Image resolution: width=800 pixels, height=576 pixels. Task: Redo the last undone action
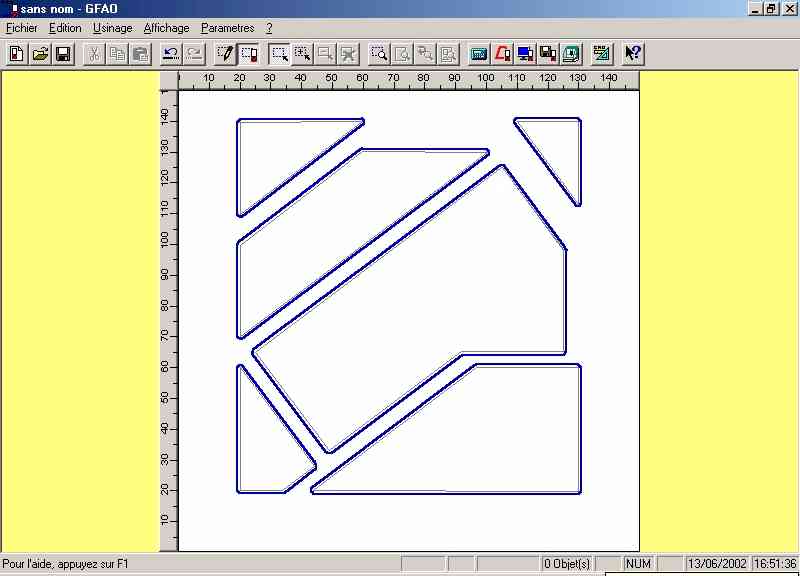(194, 54)
